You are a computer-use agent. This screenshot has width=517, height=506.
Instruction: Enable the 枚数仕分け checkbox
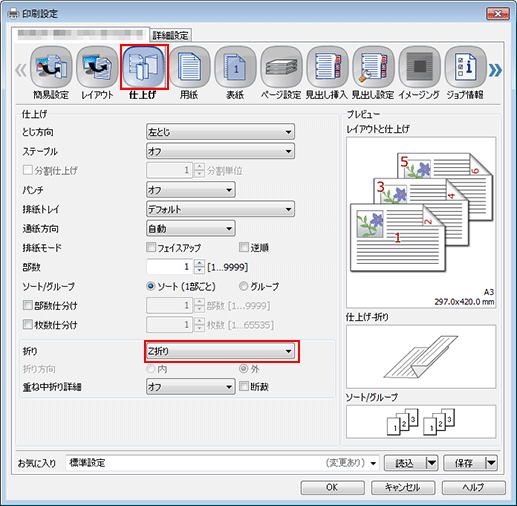[x=27, y=324]
